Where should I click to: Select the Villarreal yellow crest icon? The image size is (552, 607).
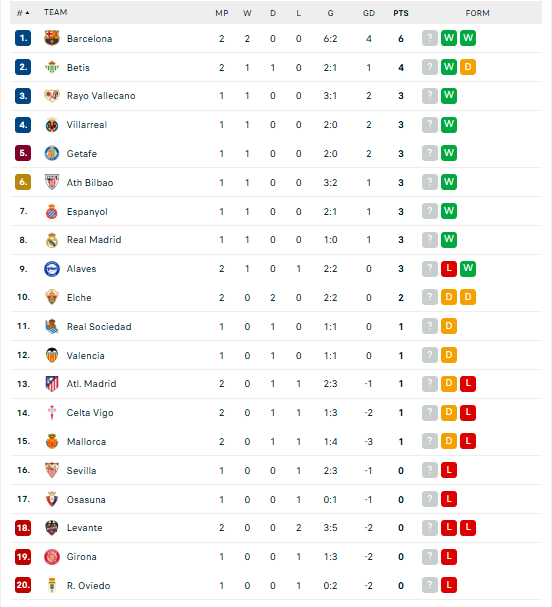point(52,125)
